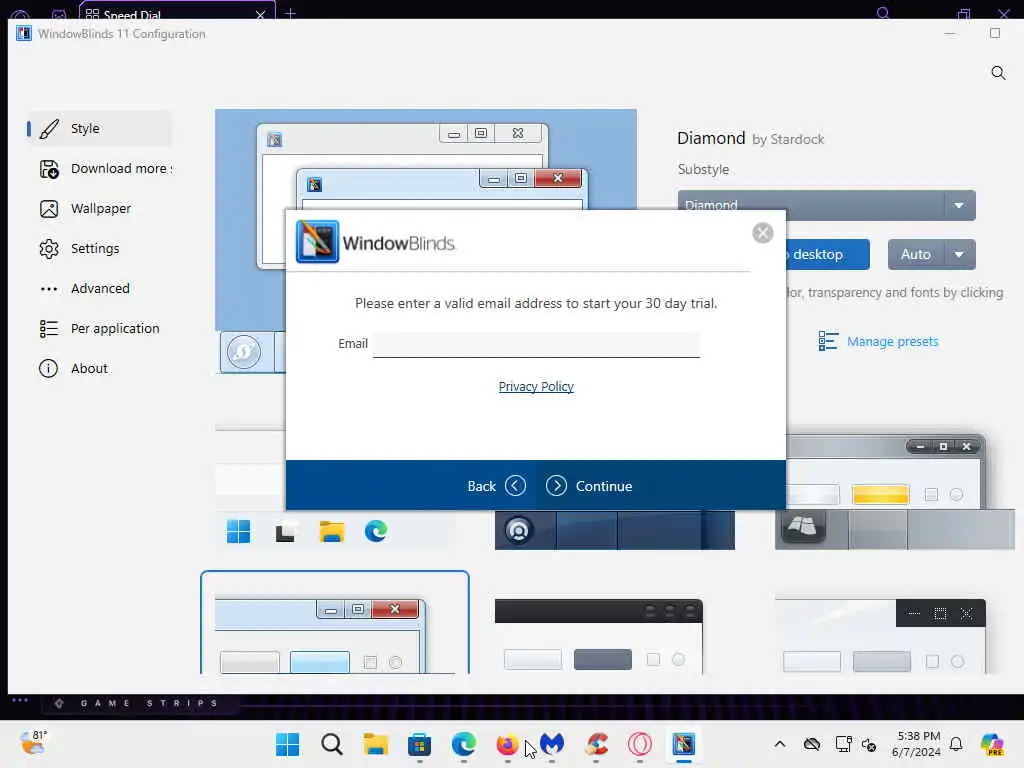Open a new tab in Opera browser
The width and height of the screenshot is (1024, 768).
[x=291, y=12]
